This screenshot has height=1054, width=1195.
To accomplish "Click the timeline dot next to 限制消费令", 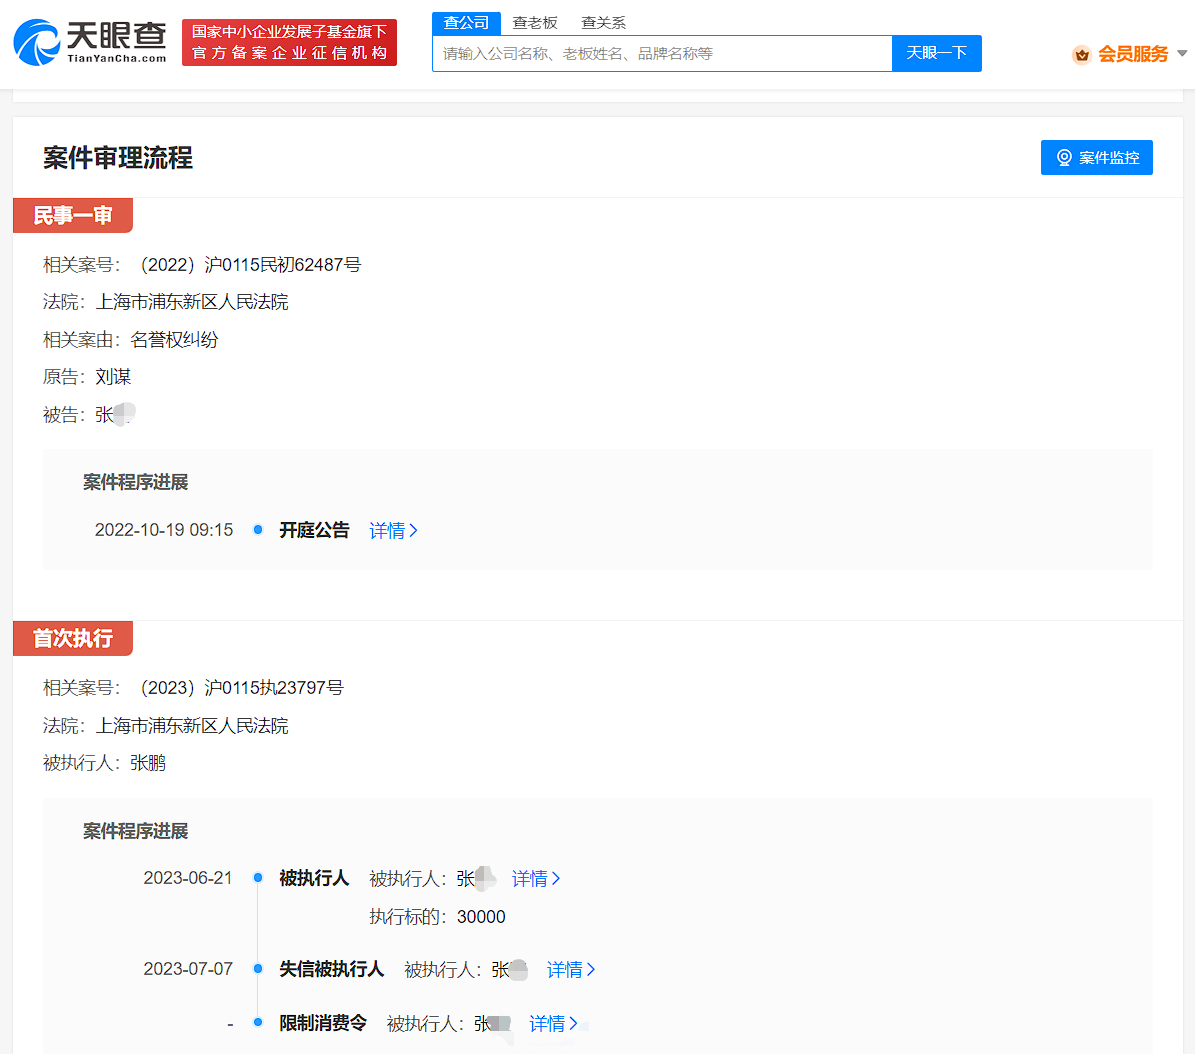I will (258, 1023).
